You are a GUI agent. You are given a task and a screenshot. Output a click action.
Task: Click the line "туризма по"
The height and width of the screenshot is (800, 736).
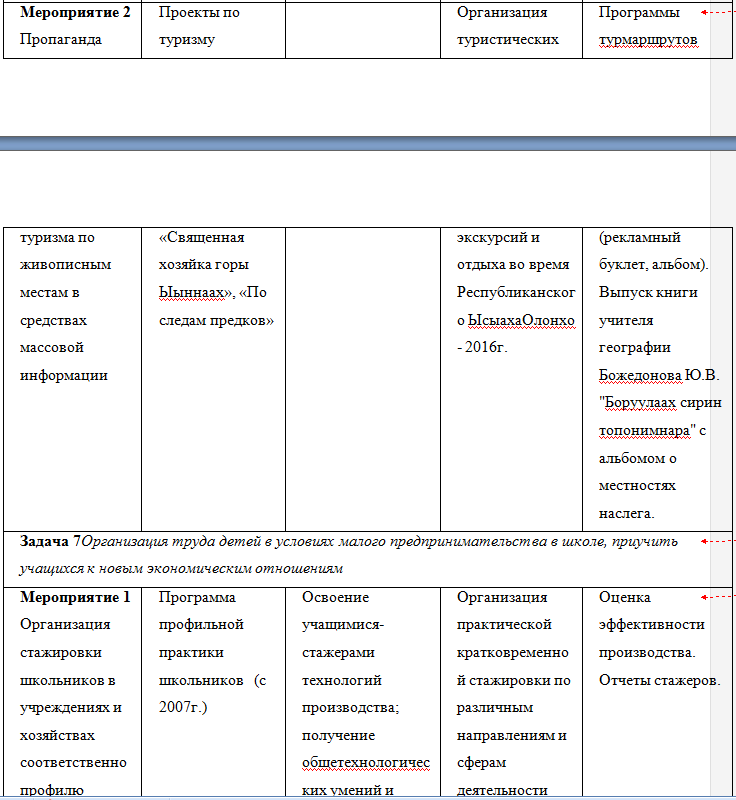57,238
